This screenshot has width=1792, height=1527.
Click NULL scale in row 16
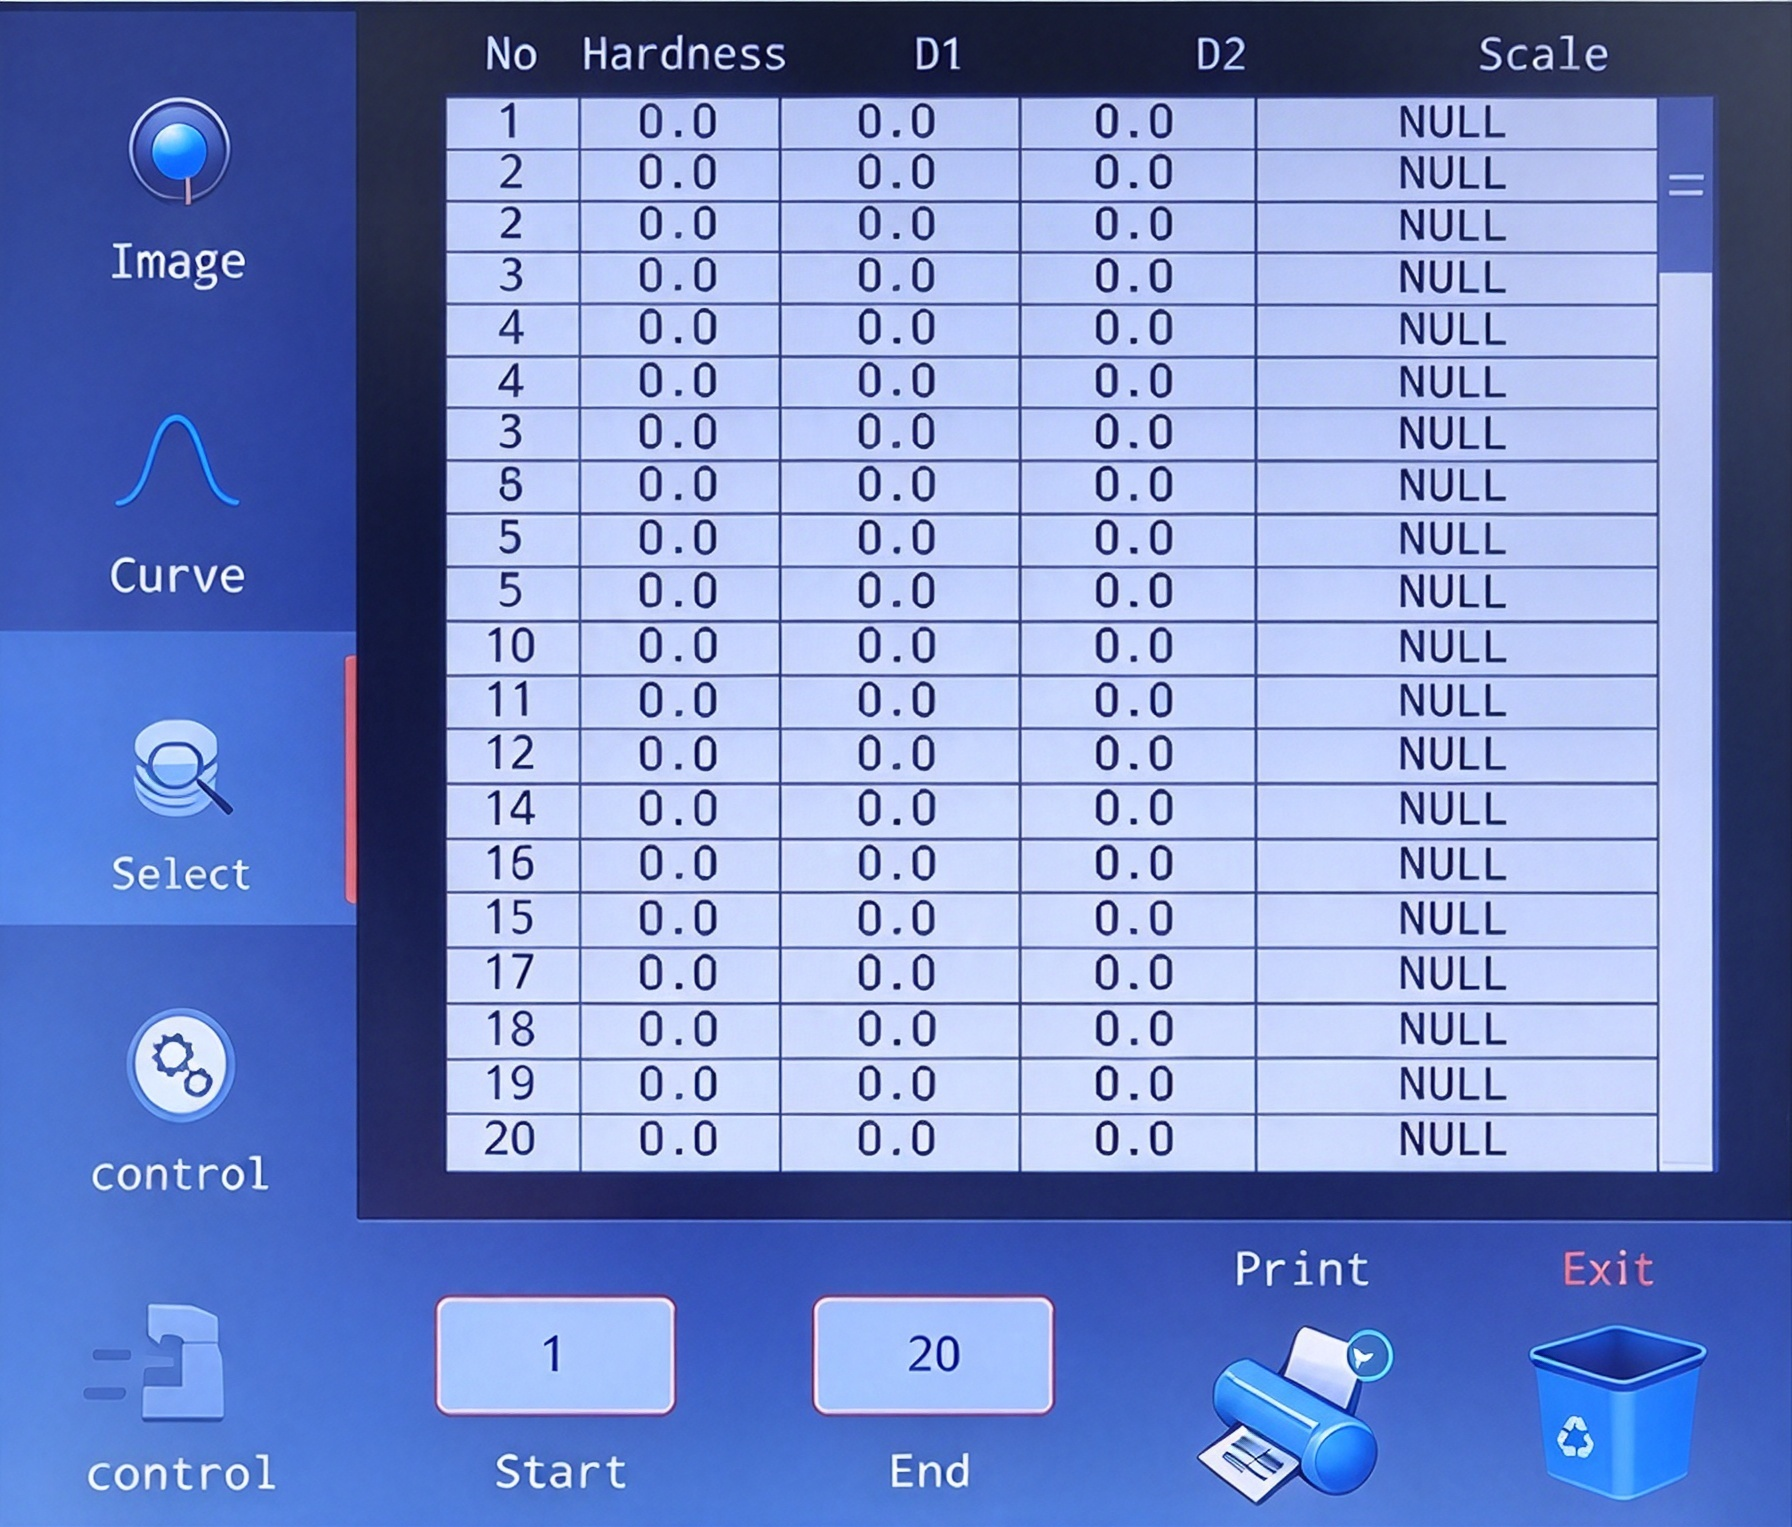tap(1454, 865)
